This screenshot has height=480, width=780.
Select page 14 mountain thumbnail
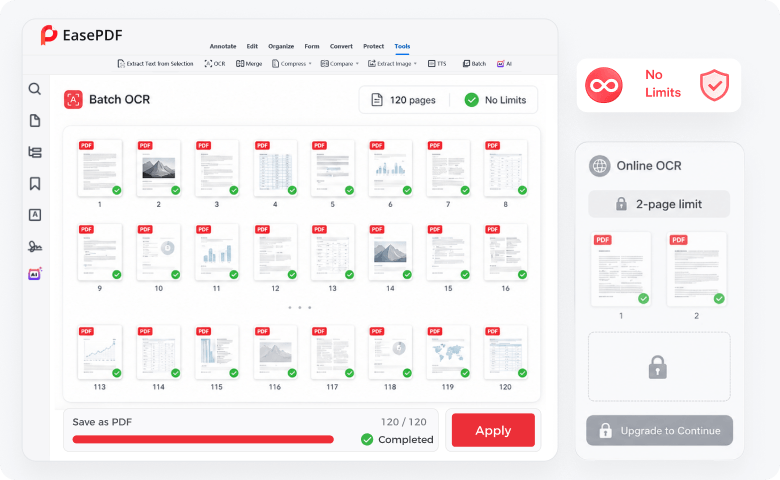[390, 252]
